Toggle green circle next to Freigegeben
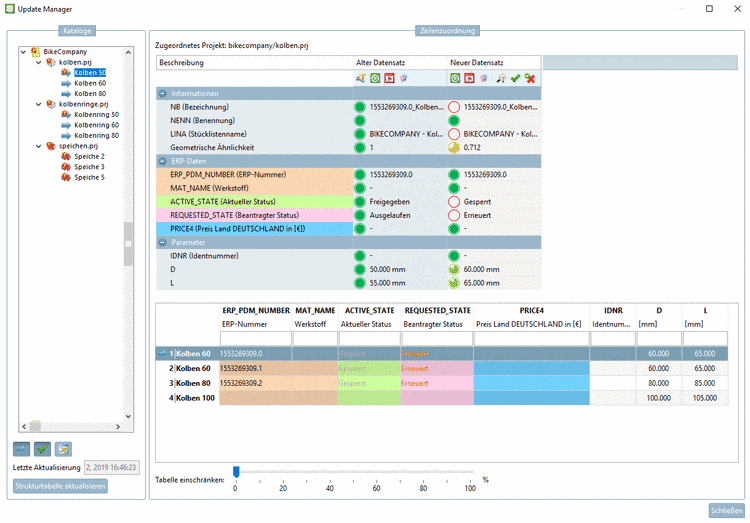Viewport: 750px width, 523px height. coord(360,201)
